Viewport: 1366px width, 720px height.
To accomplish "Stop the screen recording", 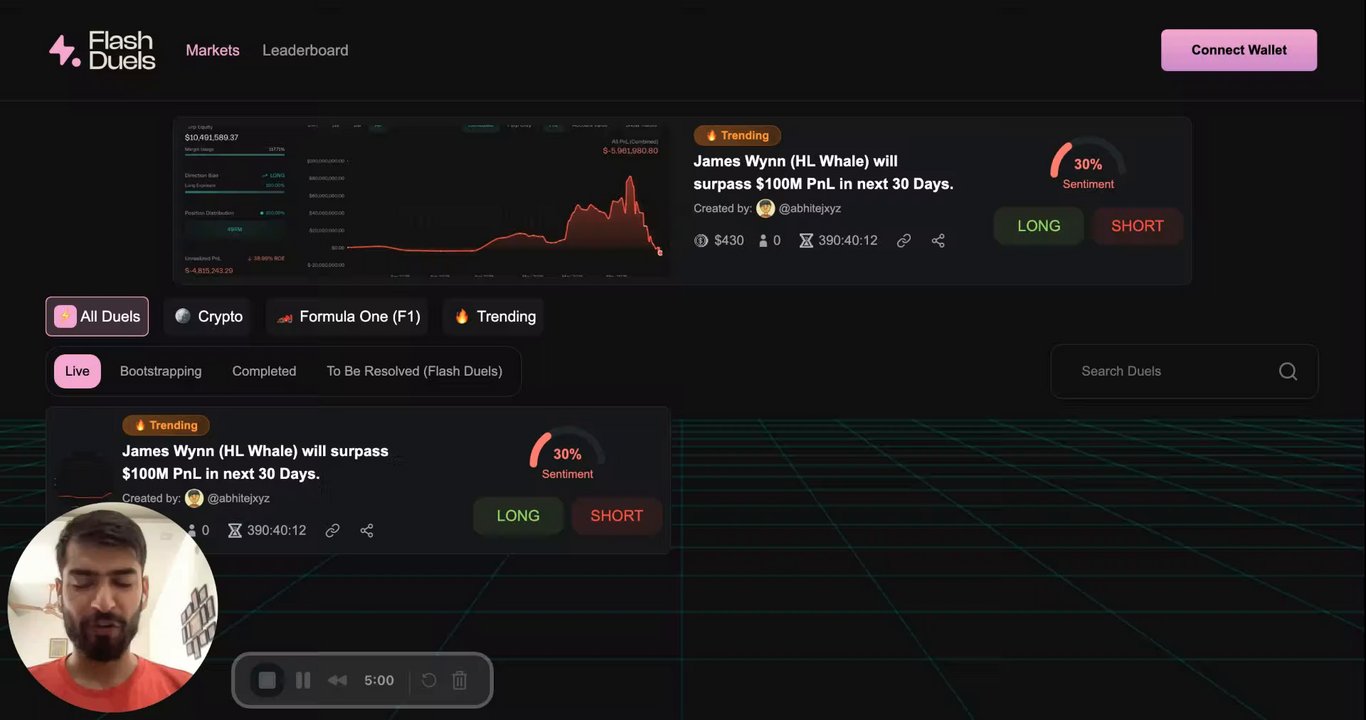I will [267, 680].
